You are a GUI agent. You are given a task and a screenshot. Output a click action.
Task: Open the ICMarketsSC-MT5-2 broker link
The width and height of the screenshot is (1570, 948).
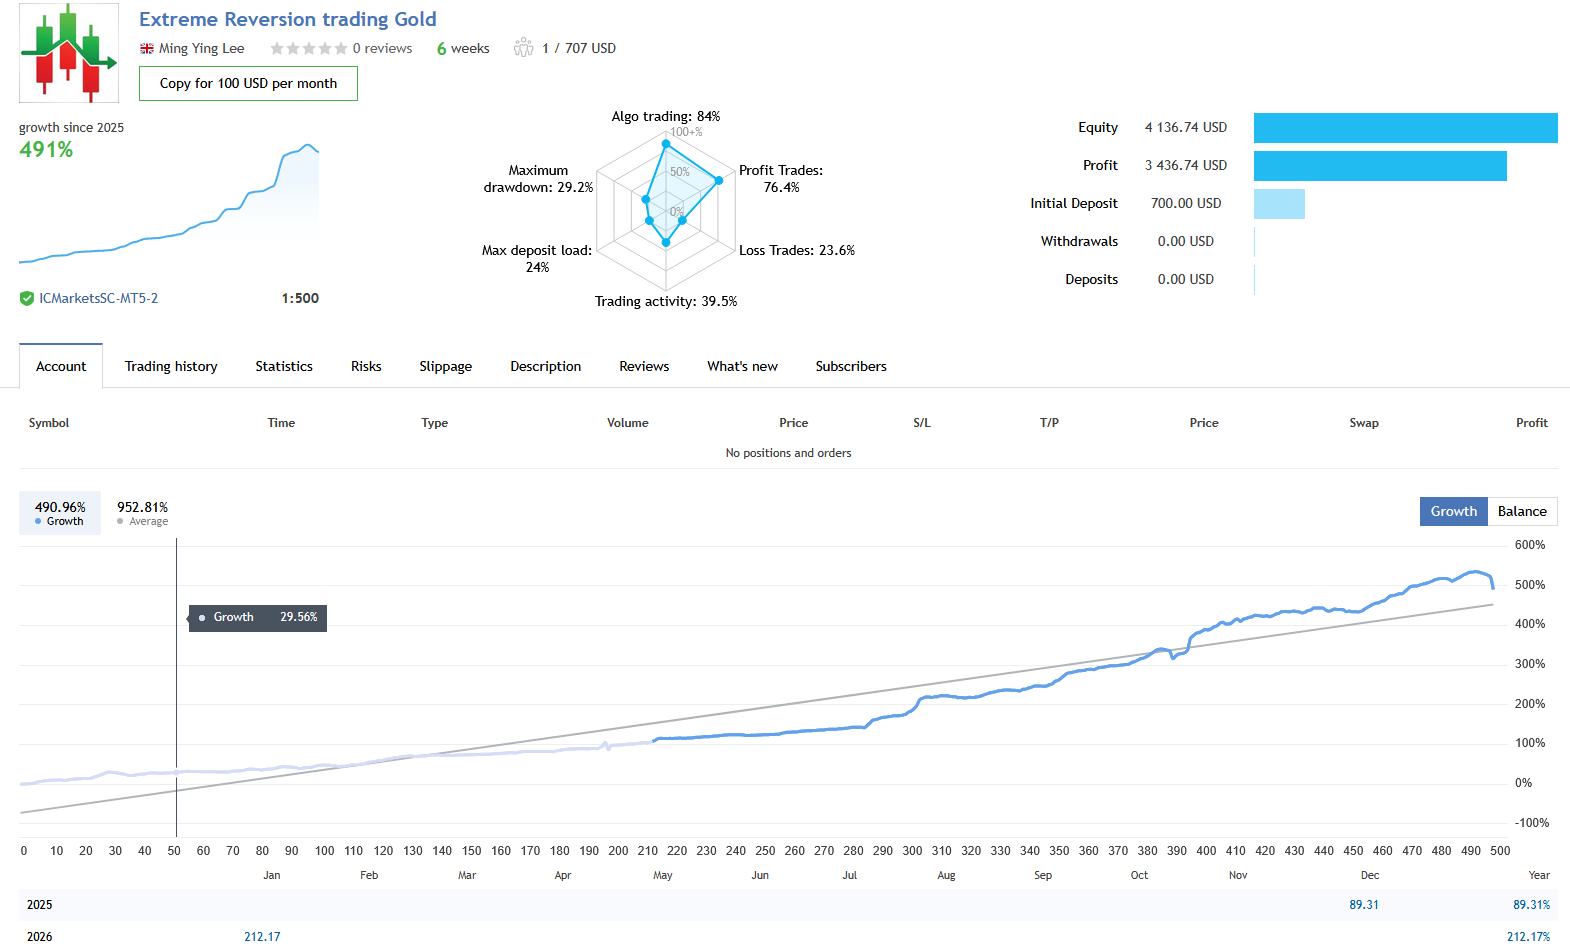pos(98,298)
